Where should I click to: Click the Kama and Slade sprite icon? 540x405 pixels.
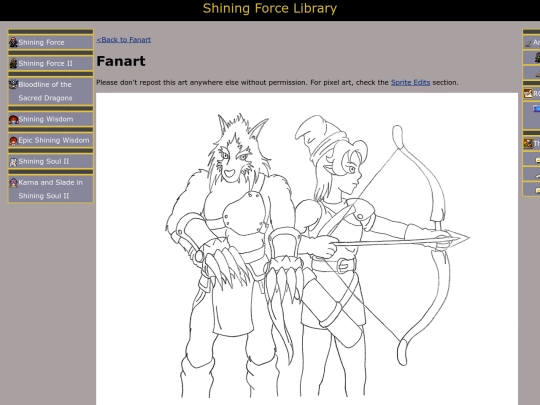tap(13, 183)
